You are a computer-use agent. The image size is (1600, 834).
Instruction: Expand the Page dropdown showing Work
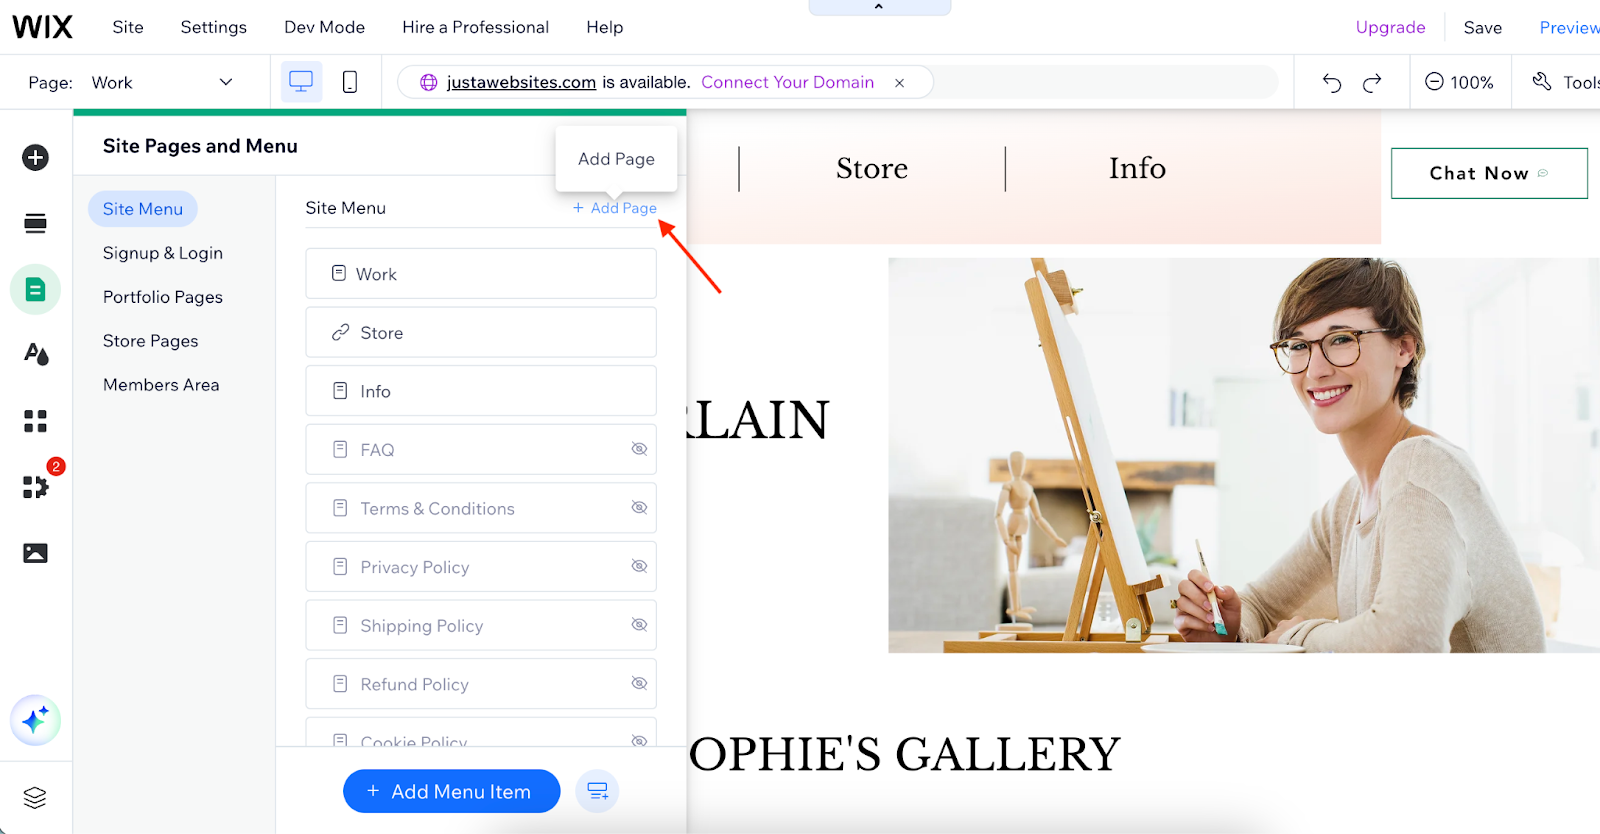(162, 82)
